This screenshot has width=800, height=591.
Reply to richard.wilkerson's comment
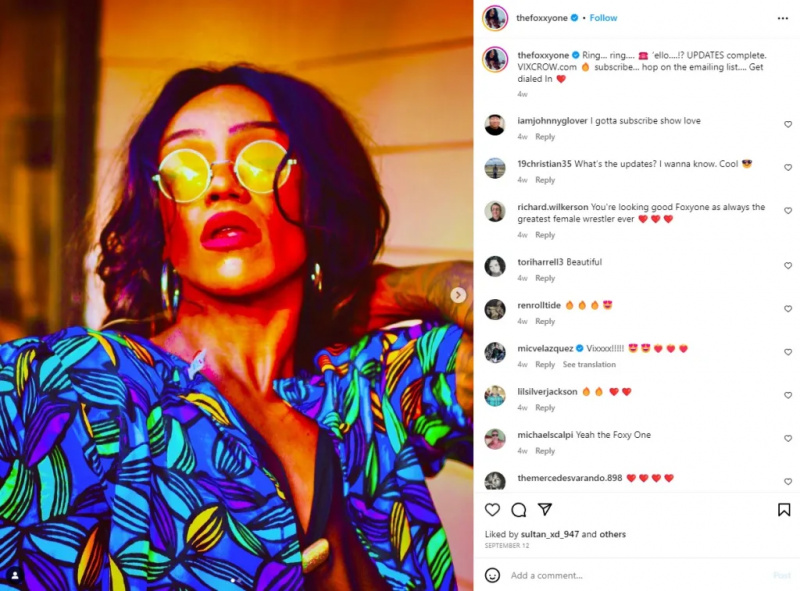545,235
